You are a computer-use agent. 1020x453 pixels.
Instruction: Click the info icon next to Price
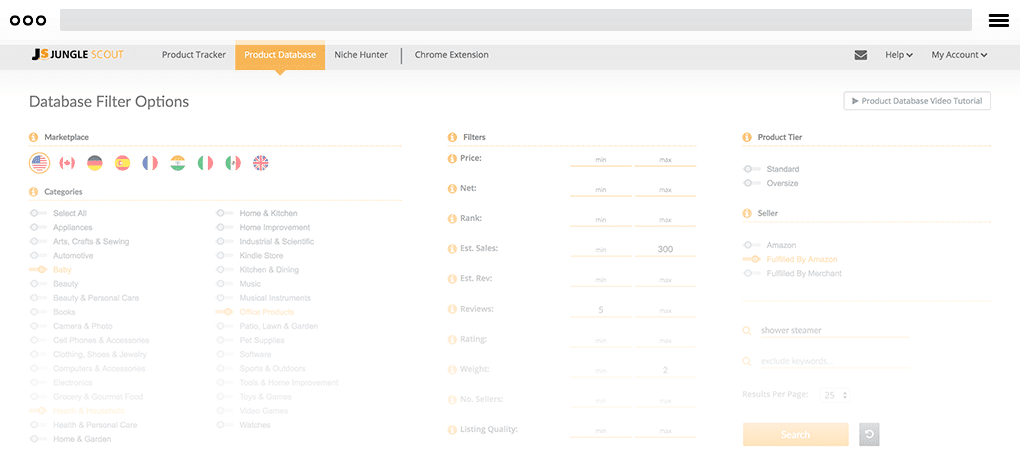click(452, 158)
